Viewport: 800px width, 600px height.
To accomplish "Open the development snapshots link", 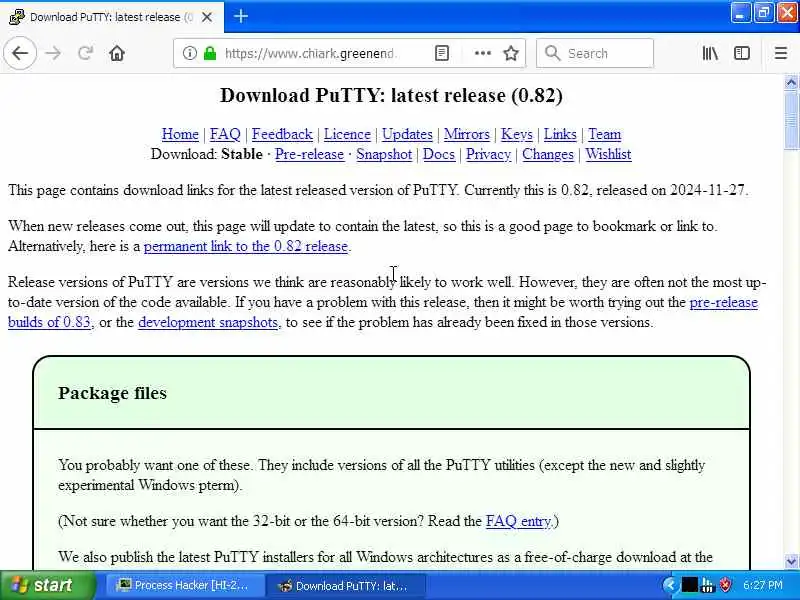I will (209, 322).
